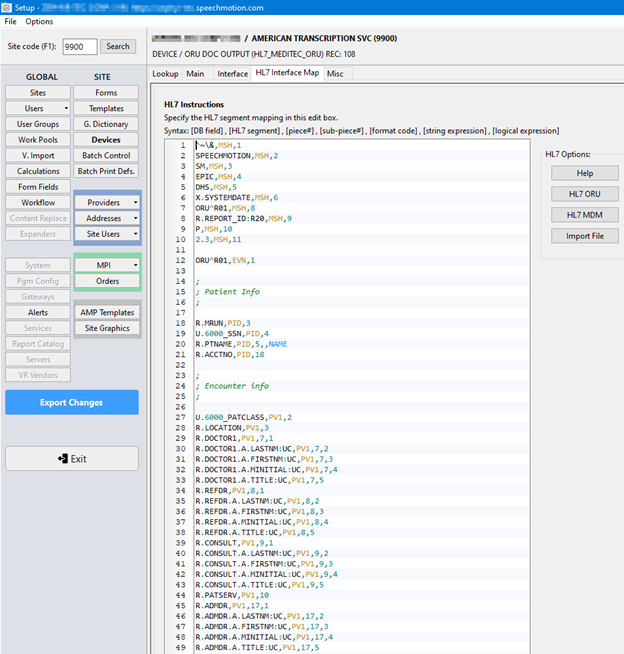Image resolution: width=624 pixels, height=654 pixels.
Task: Click the Exit button door icon
Action: point(63,459)
